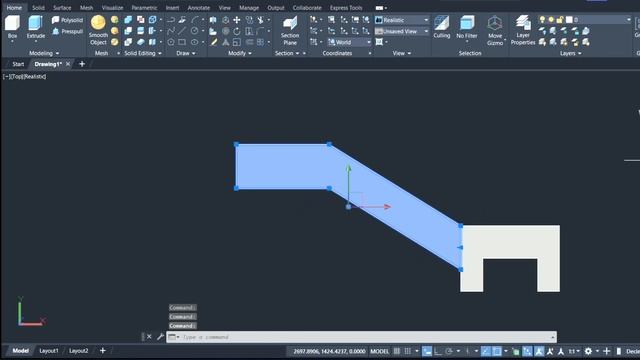Activate the Extrude tool
Viewport: 640px width, 360px height.
tap(36, 27)
